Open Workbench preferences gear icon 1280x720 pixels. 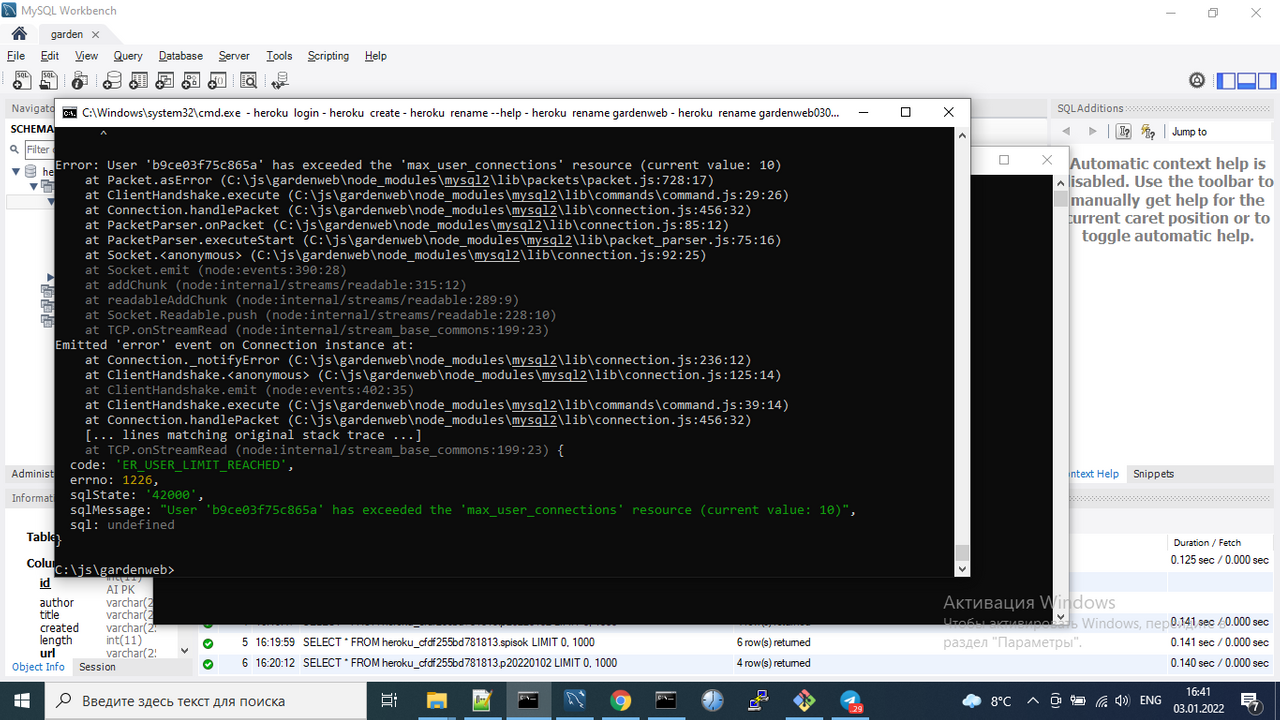tap(1197, 81)
